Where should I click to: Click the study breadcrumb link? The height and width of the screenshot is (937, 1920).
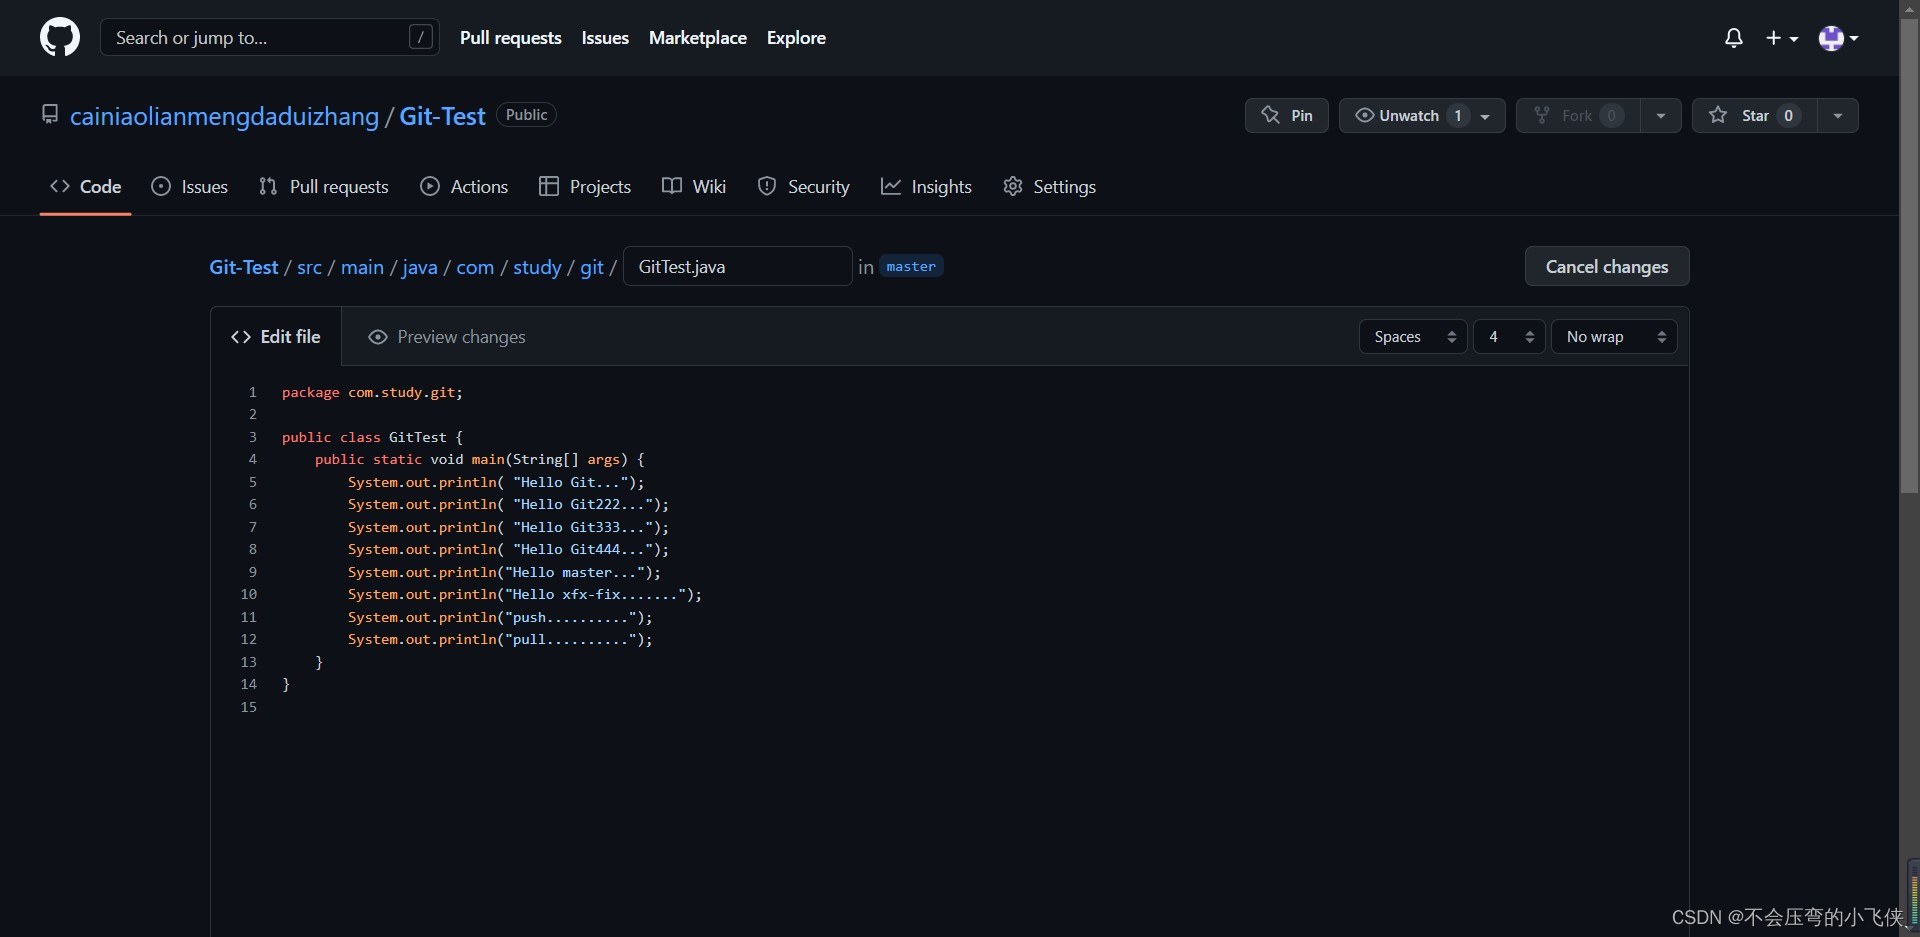[x=537, y=267]
